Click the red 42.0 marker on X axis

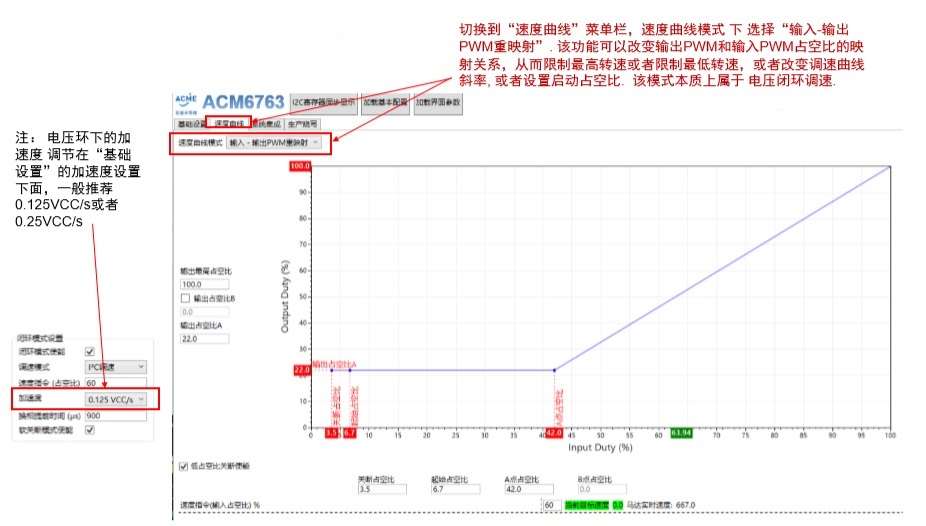point(553,433)
